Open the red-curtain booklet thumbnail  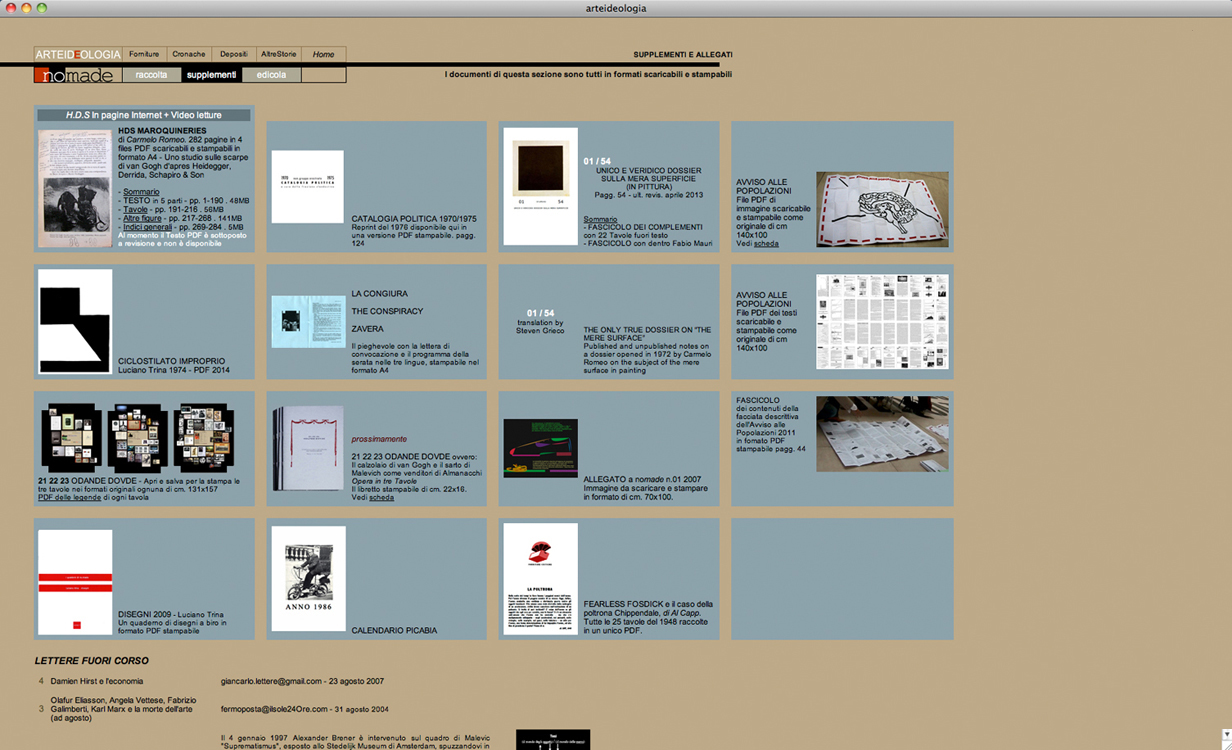click(308, 448)
